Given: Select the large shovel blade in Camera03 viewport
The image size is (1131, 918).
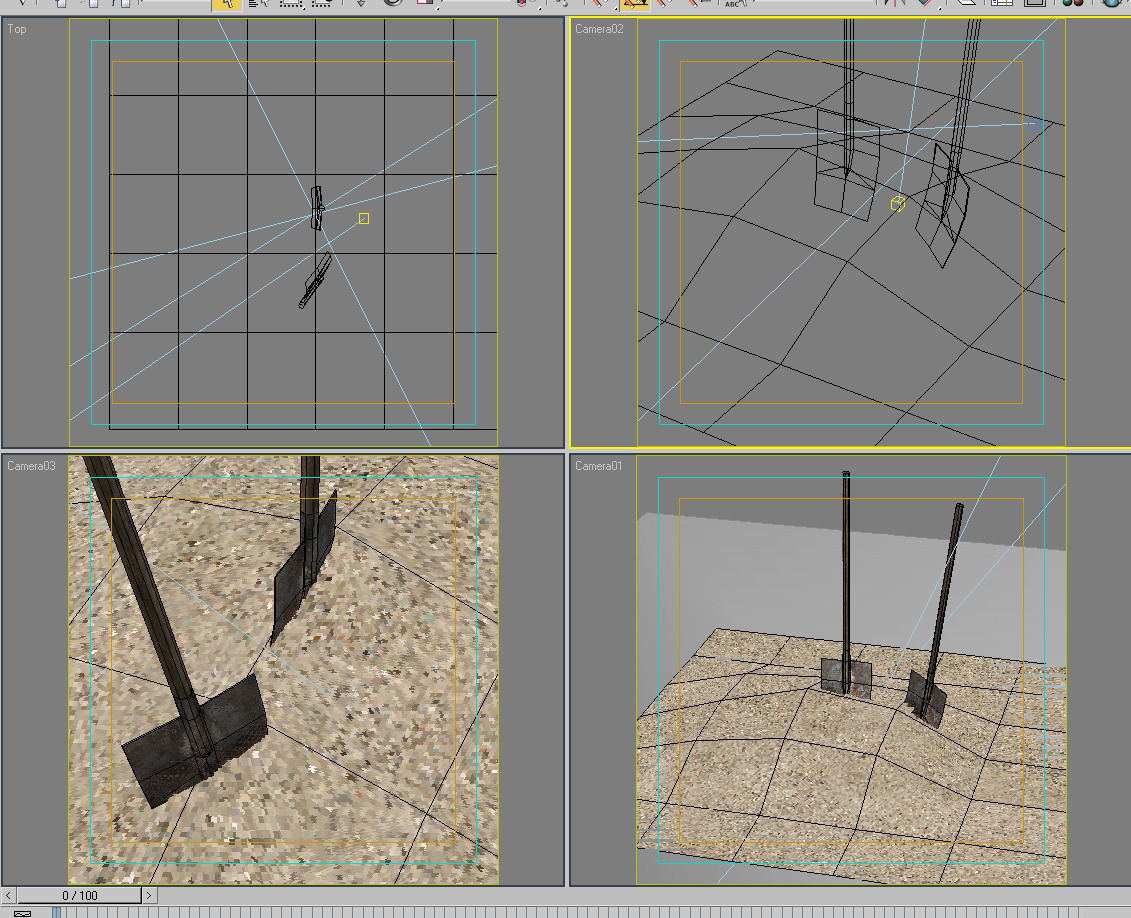Looking at the screenshot, I should click(195, 743).
